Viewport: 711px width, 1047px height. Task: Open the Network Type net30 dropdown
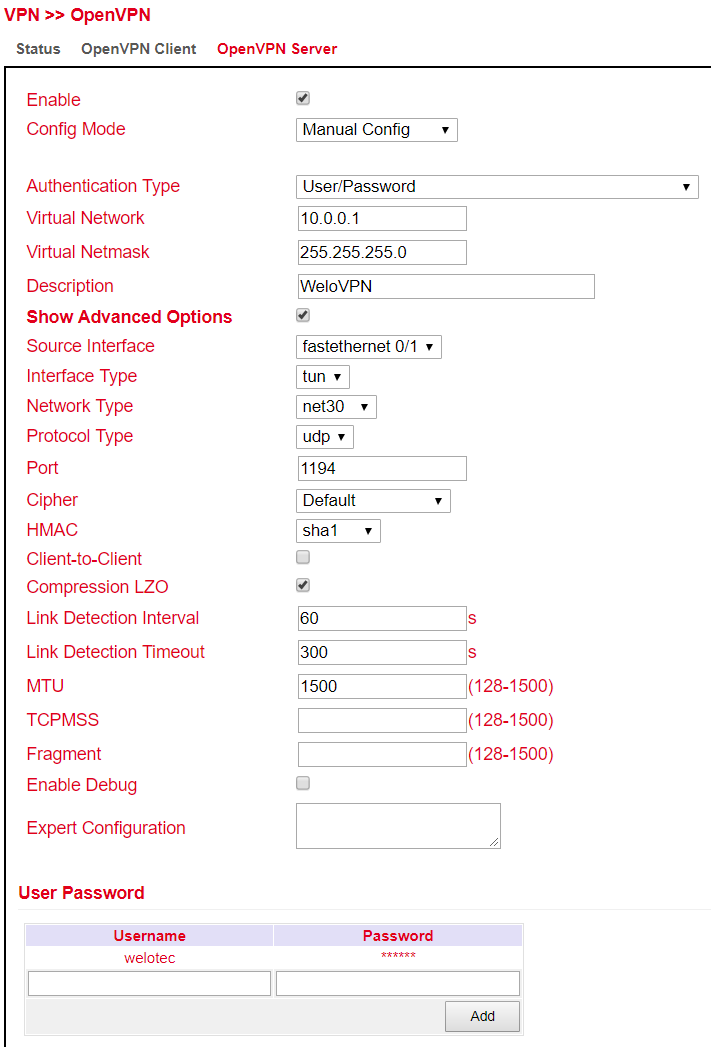point(336,407)
